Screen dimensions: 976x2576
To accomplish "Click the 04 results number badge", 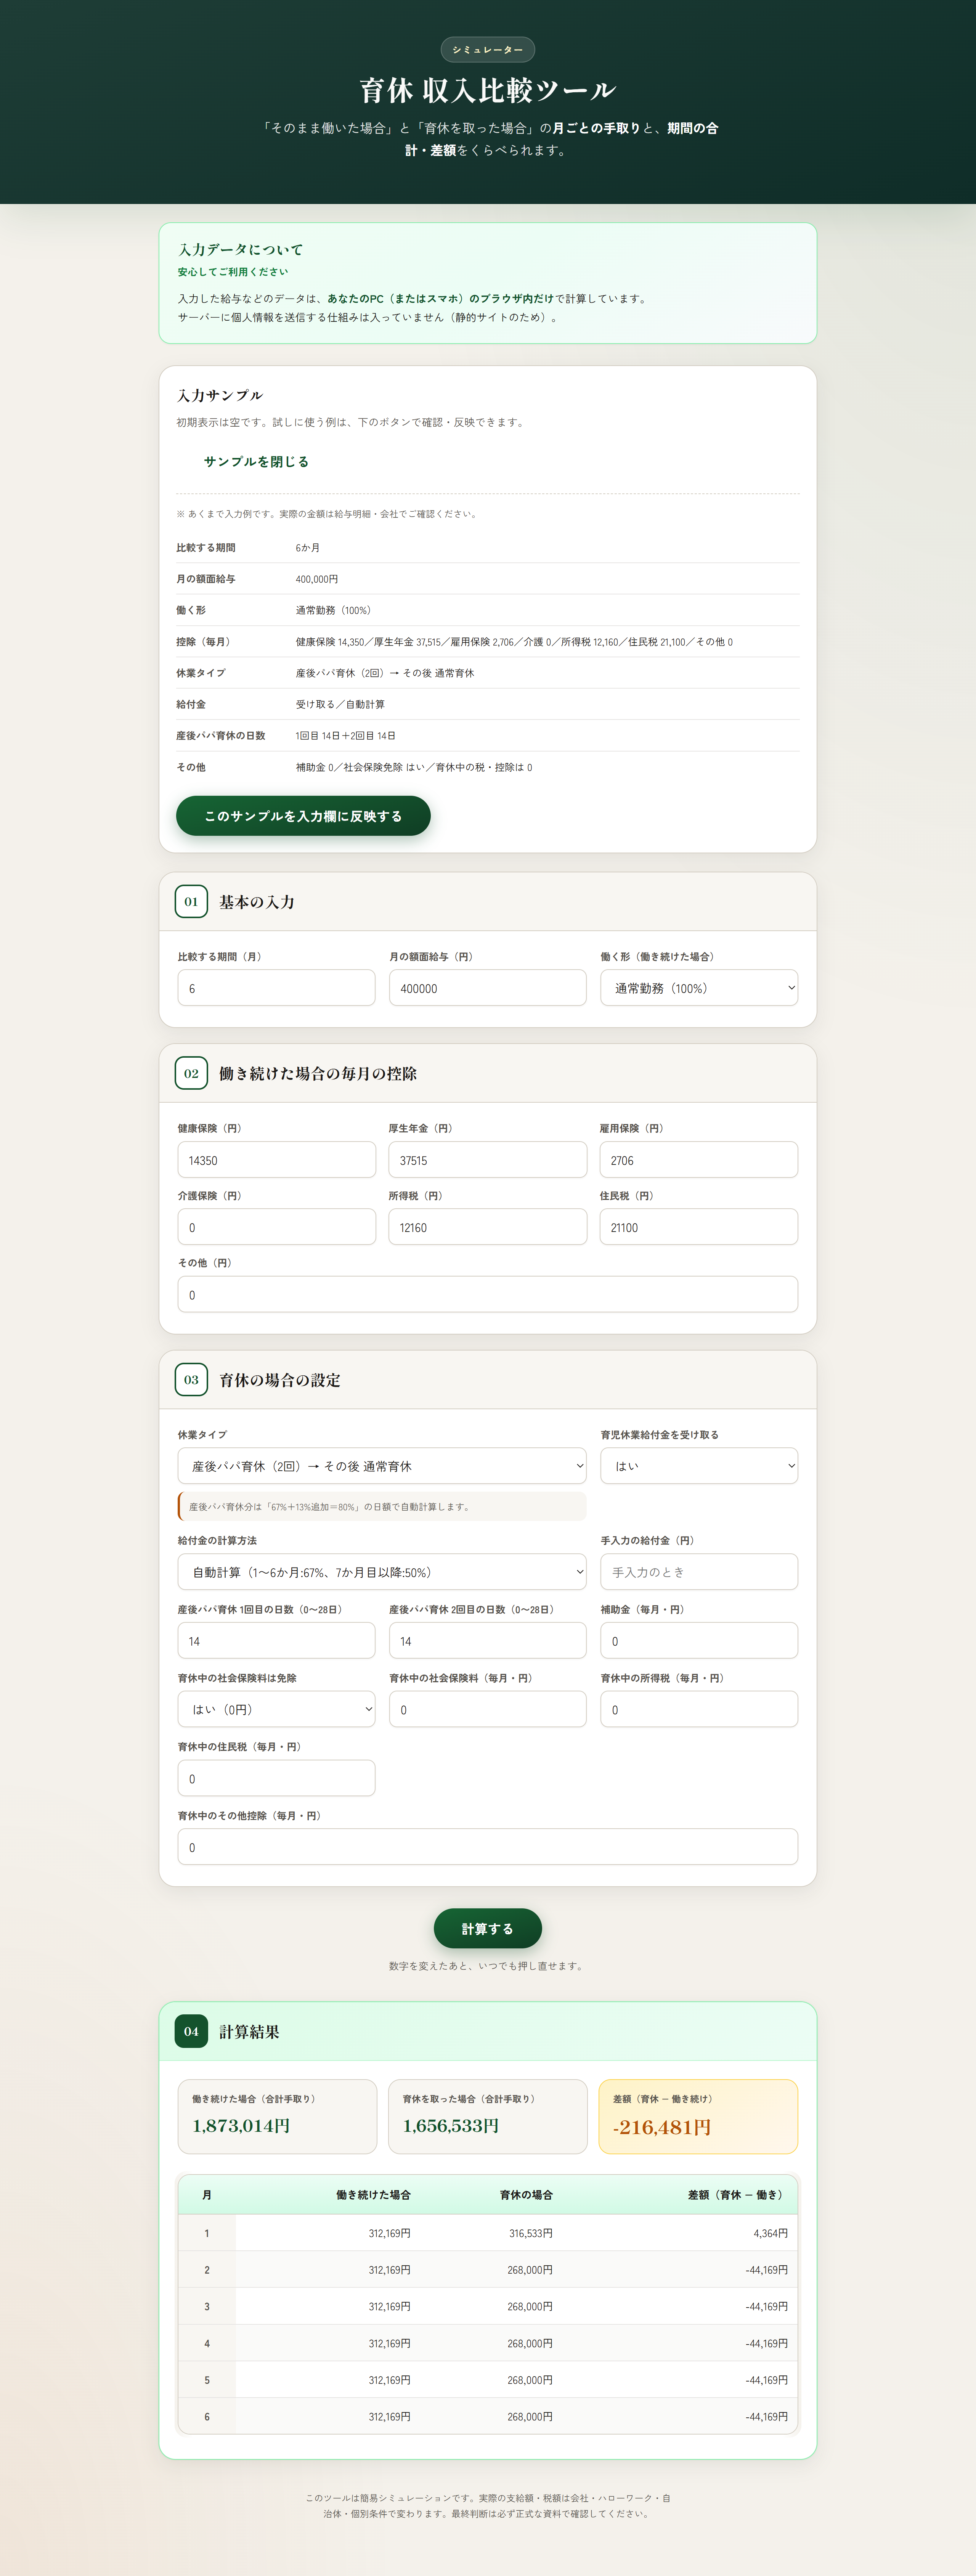I will pyautogui.click(x=191, y=2031).
